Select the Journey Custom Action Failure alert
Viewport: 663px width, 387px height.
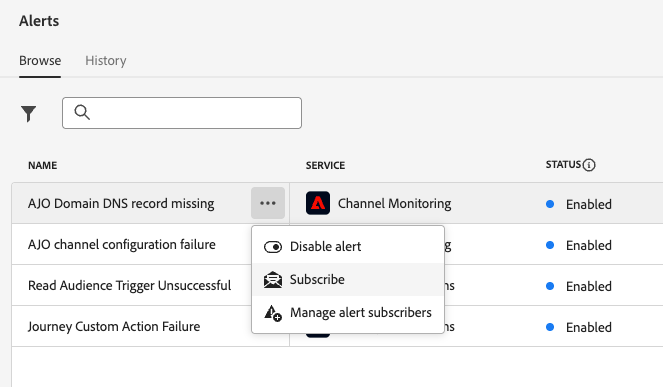(x=114, y=327)
